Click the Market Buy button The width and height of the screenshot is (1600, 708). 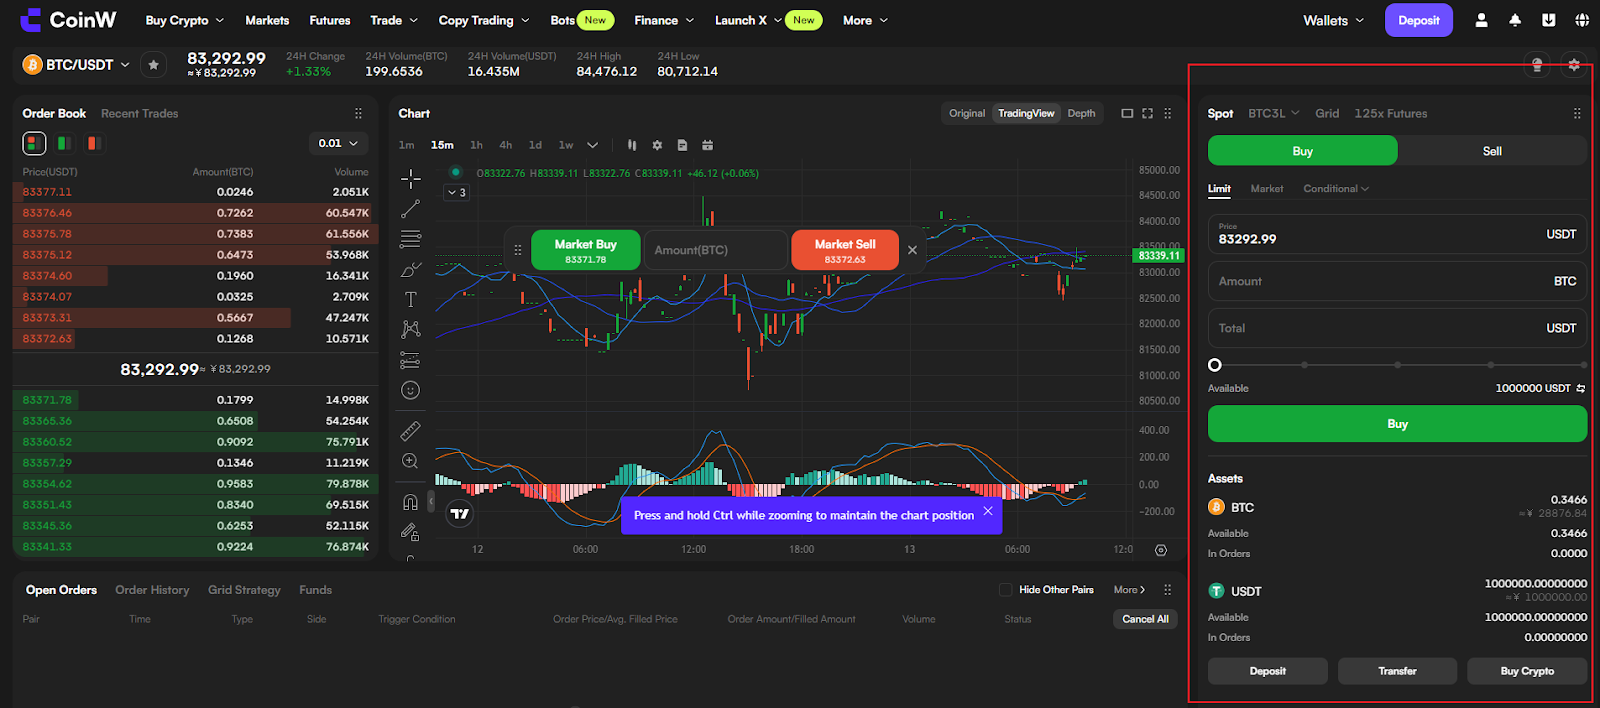coord(586,250)
